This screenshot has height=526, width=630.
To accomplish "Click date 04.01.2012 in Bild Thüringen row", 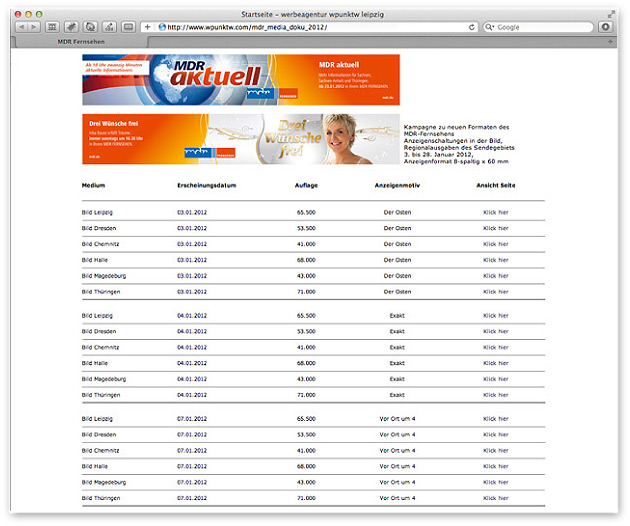I will point(192,395).
